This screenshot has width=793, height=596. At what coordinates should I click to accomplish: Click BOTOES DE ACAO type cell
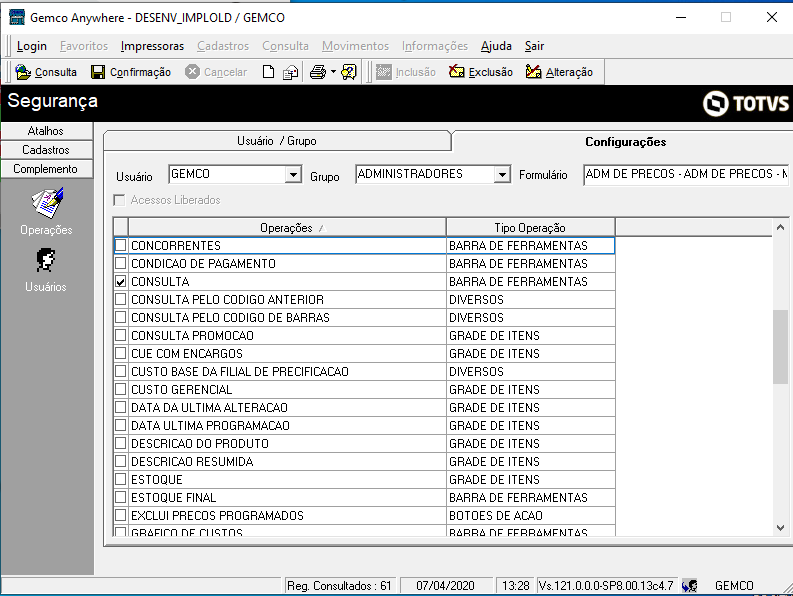531,516
